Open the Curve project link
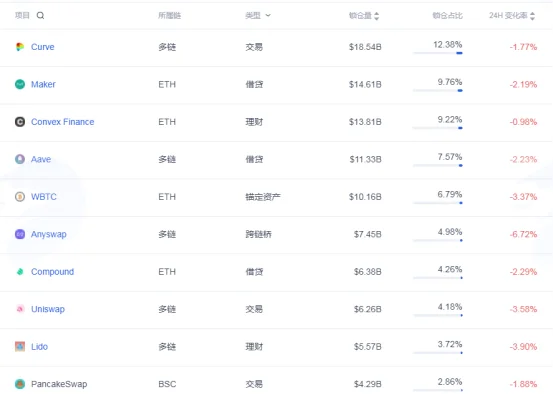 point(43,47)
